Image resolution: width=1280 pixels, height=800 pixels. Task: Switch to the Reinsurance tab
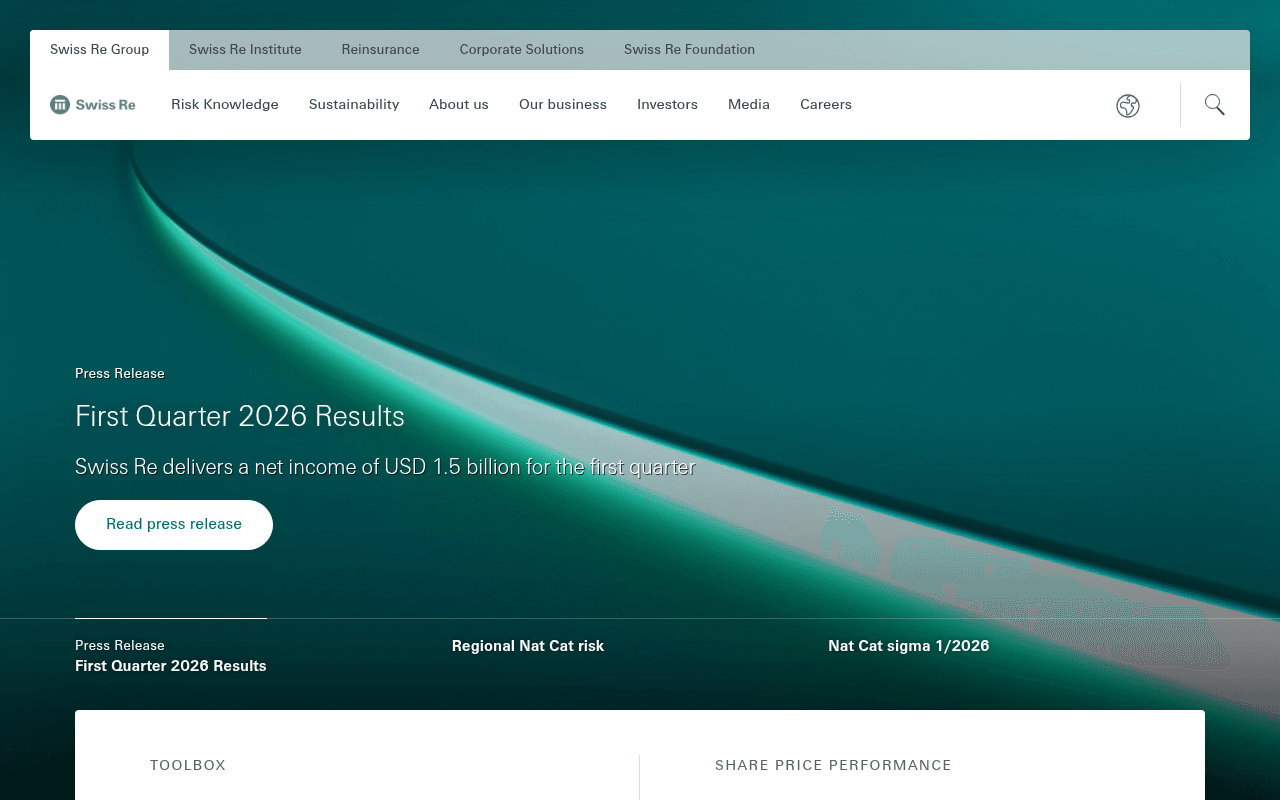(x=381, y=50)
